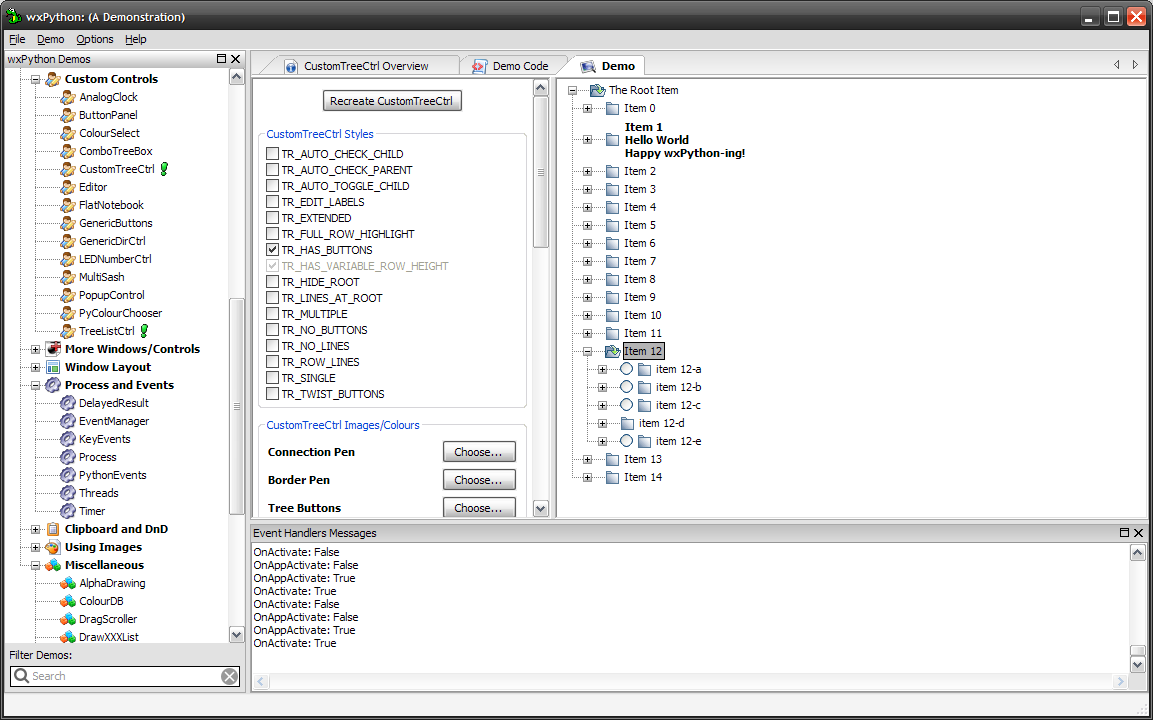Click Choose button for Connection Pen

[x=479, y=452]
